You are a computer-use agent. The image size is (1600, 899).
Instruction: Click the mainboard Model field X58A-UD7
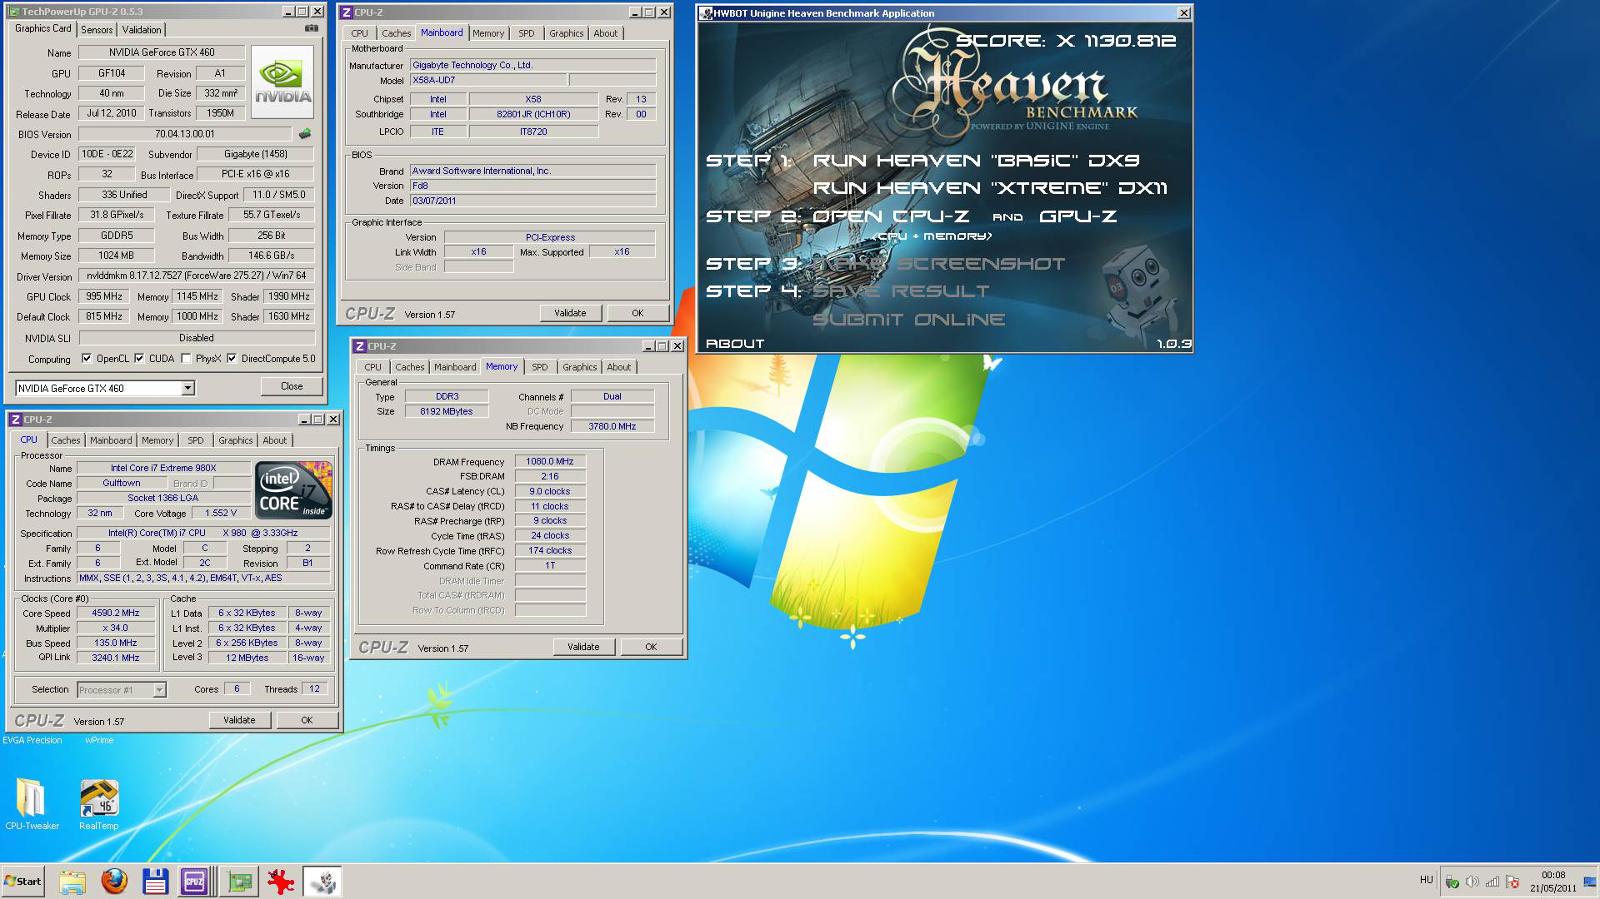[488, 80]
